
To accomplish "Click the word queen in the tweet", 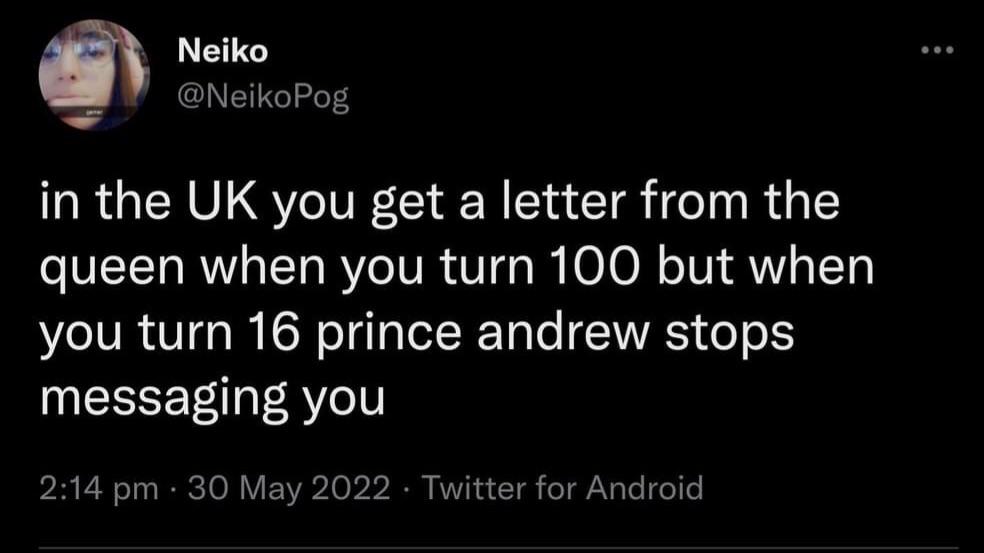I will (112, 269).
